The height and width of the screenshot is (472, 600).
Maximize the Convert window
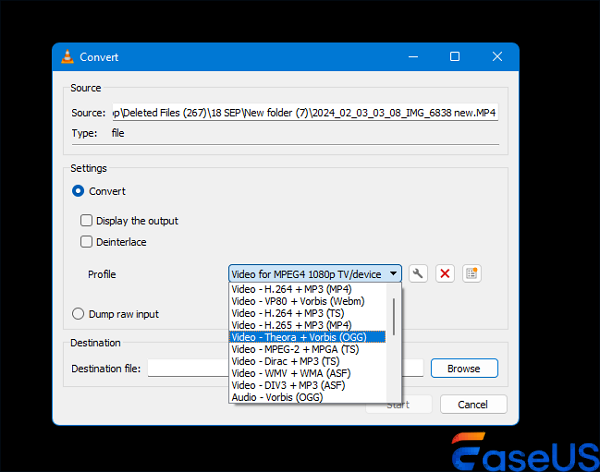[x=455, y=57]
